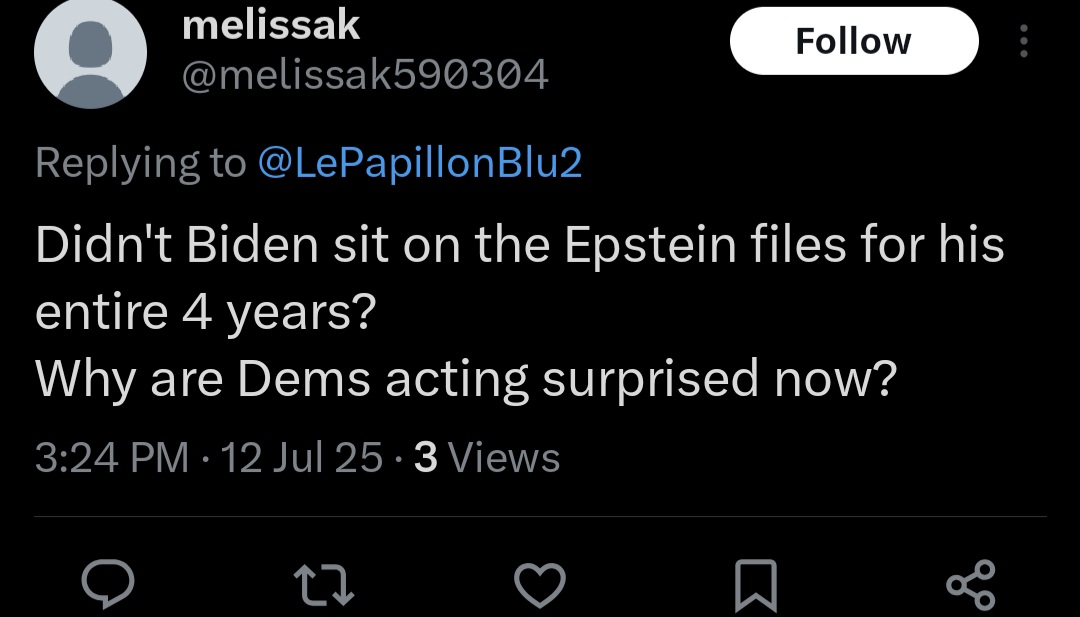Tap the reply speech bubble icon
This screenshot has height=617, width=1080.
(x=107, y=584)
